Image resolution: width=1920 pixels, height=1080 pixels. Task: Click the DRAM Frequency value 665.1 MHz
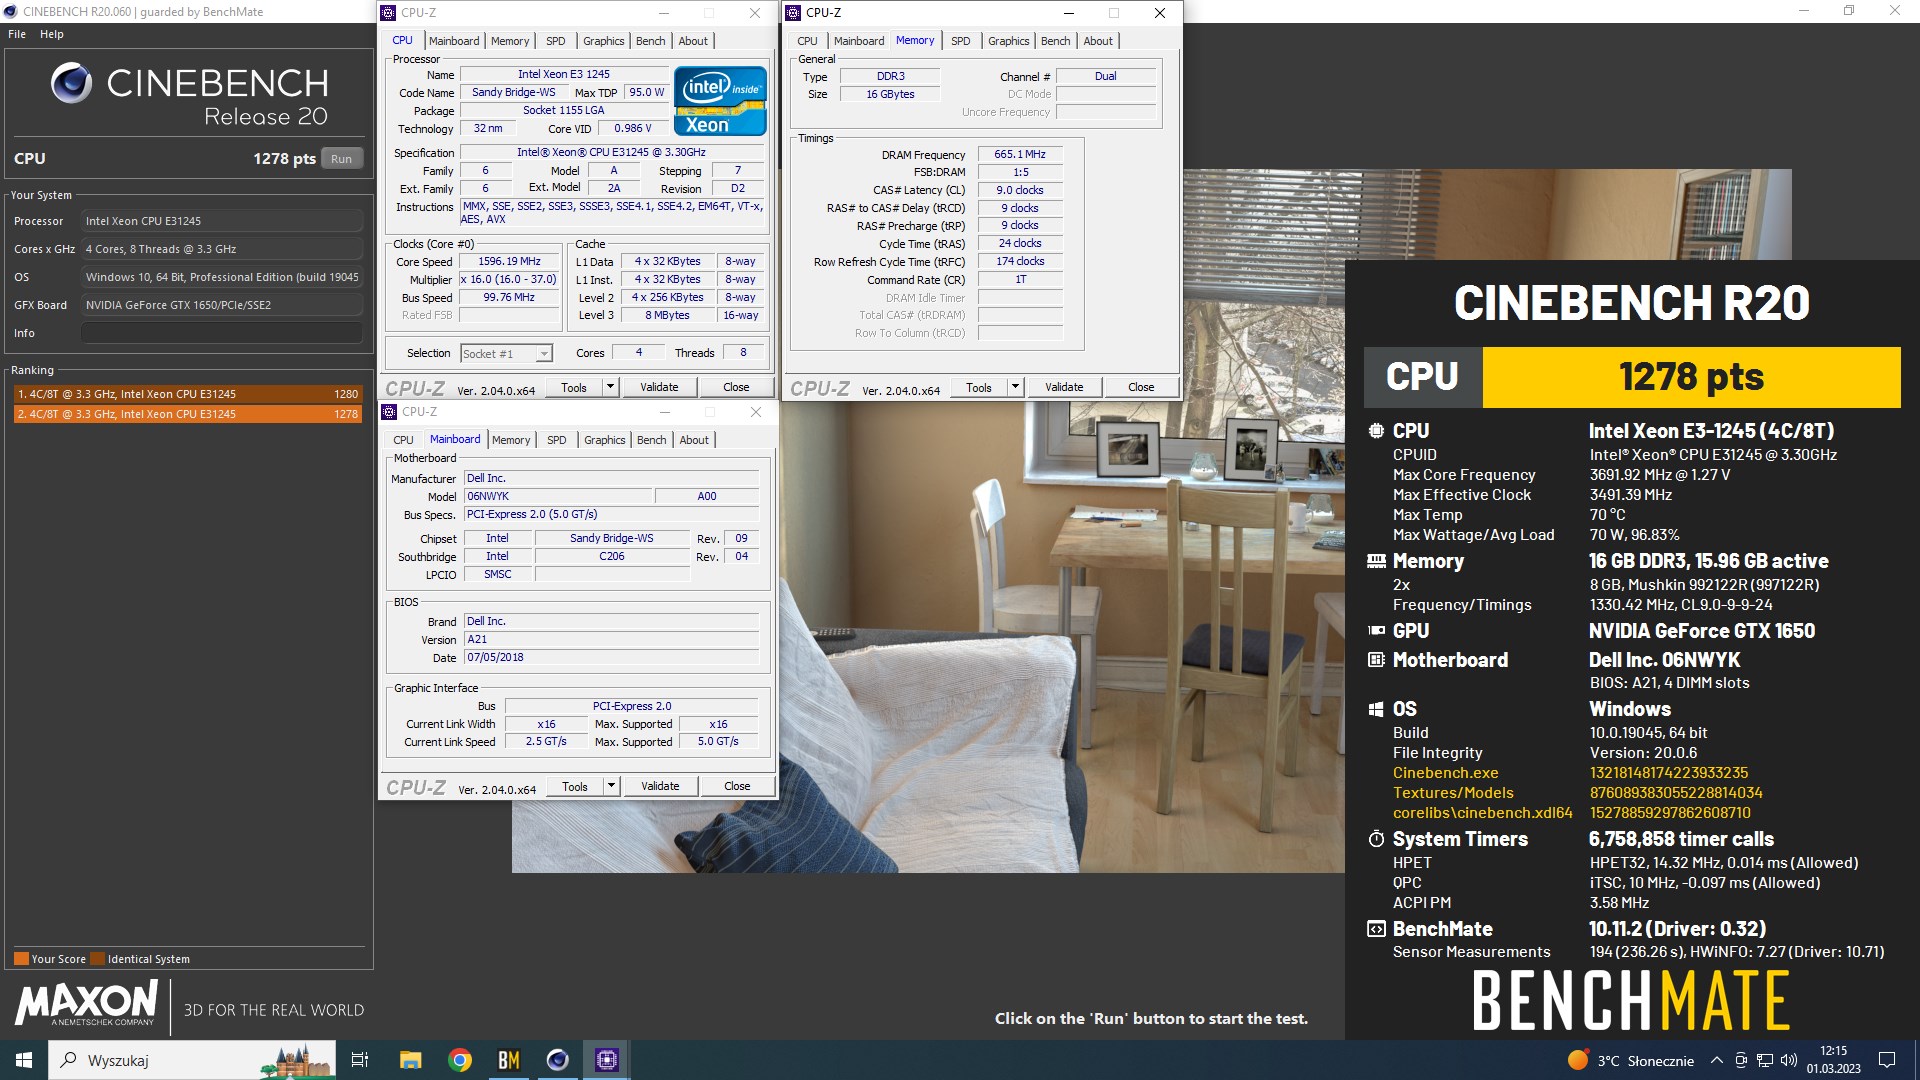[x=1020, y=155]
